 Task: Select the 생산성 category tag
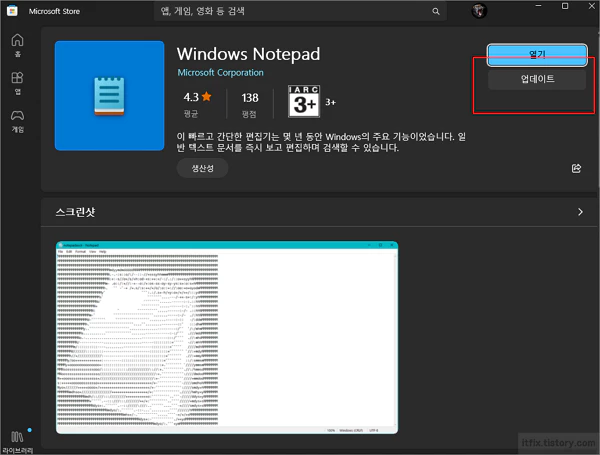click(202, 168)
